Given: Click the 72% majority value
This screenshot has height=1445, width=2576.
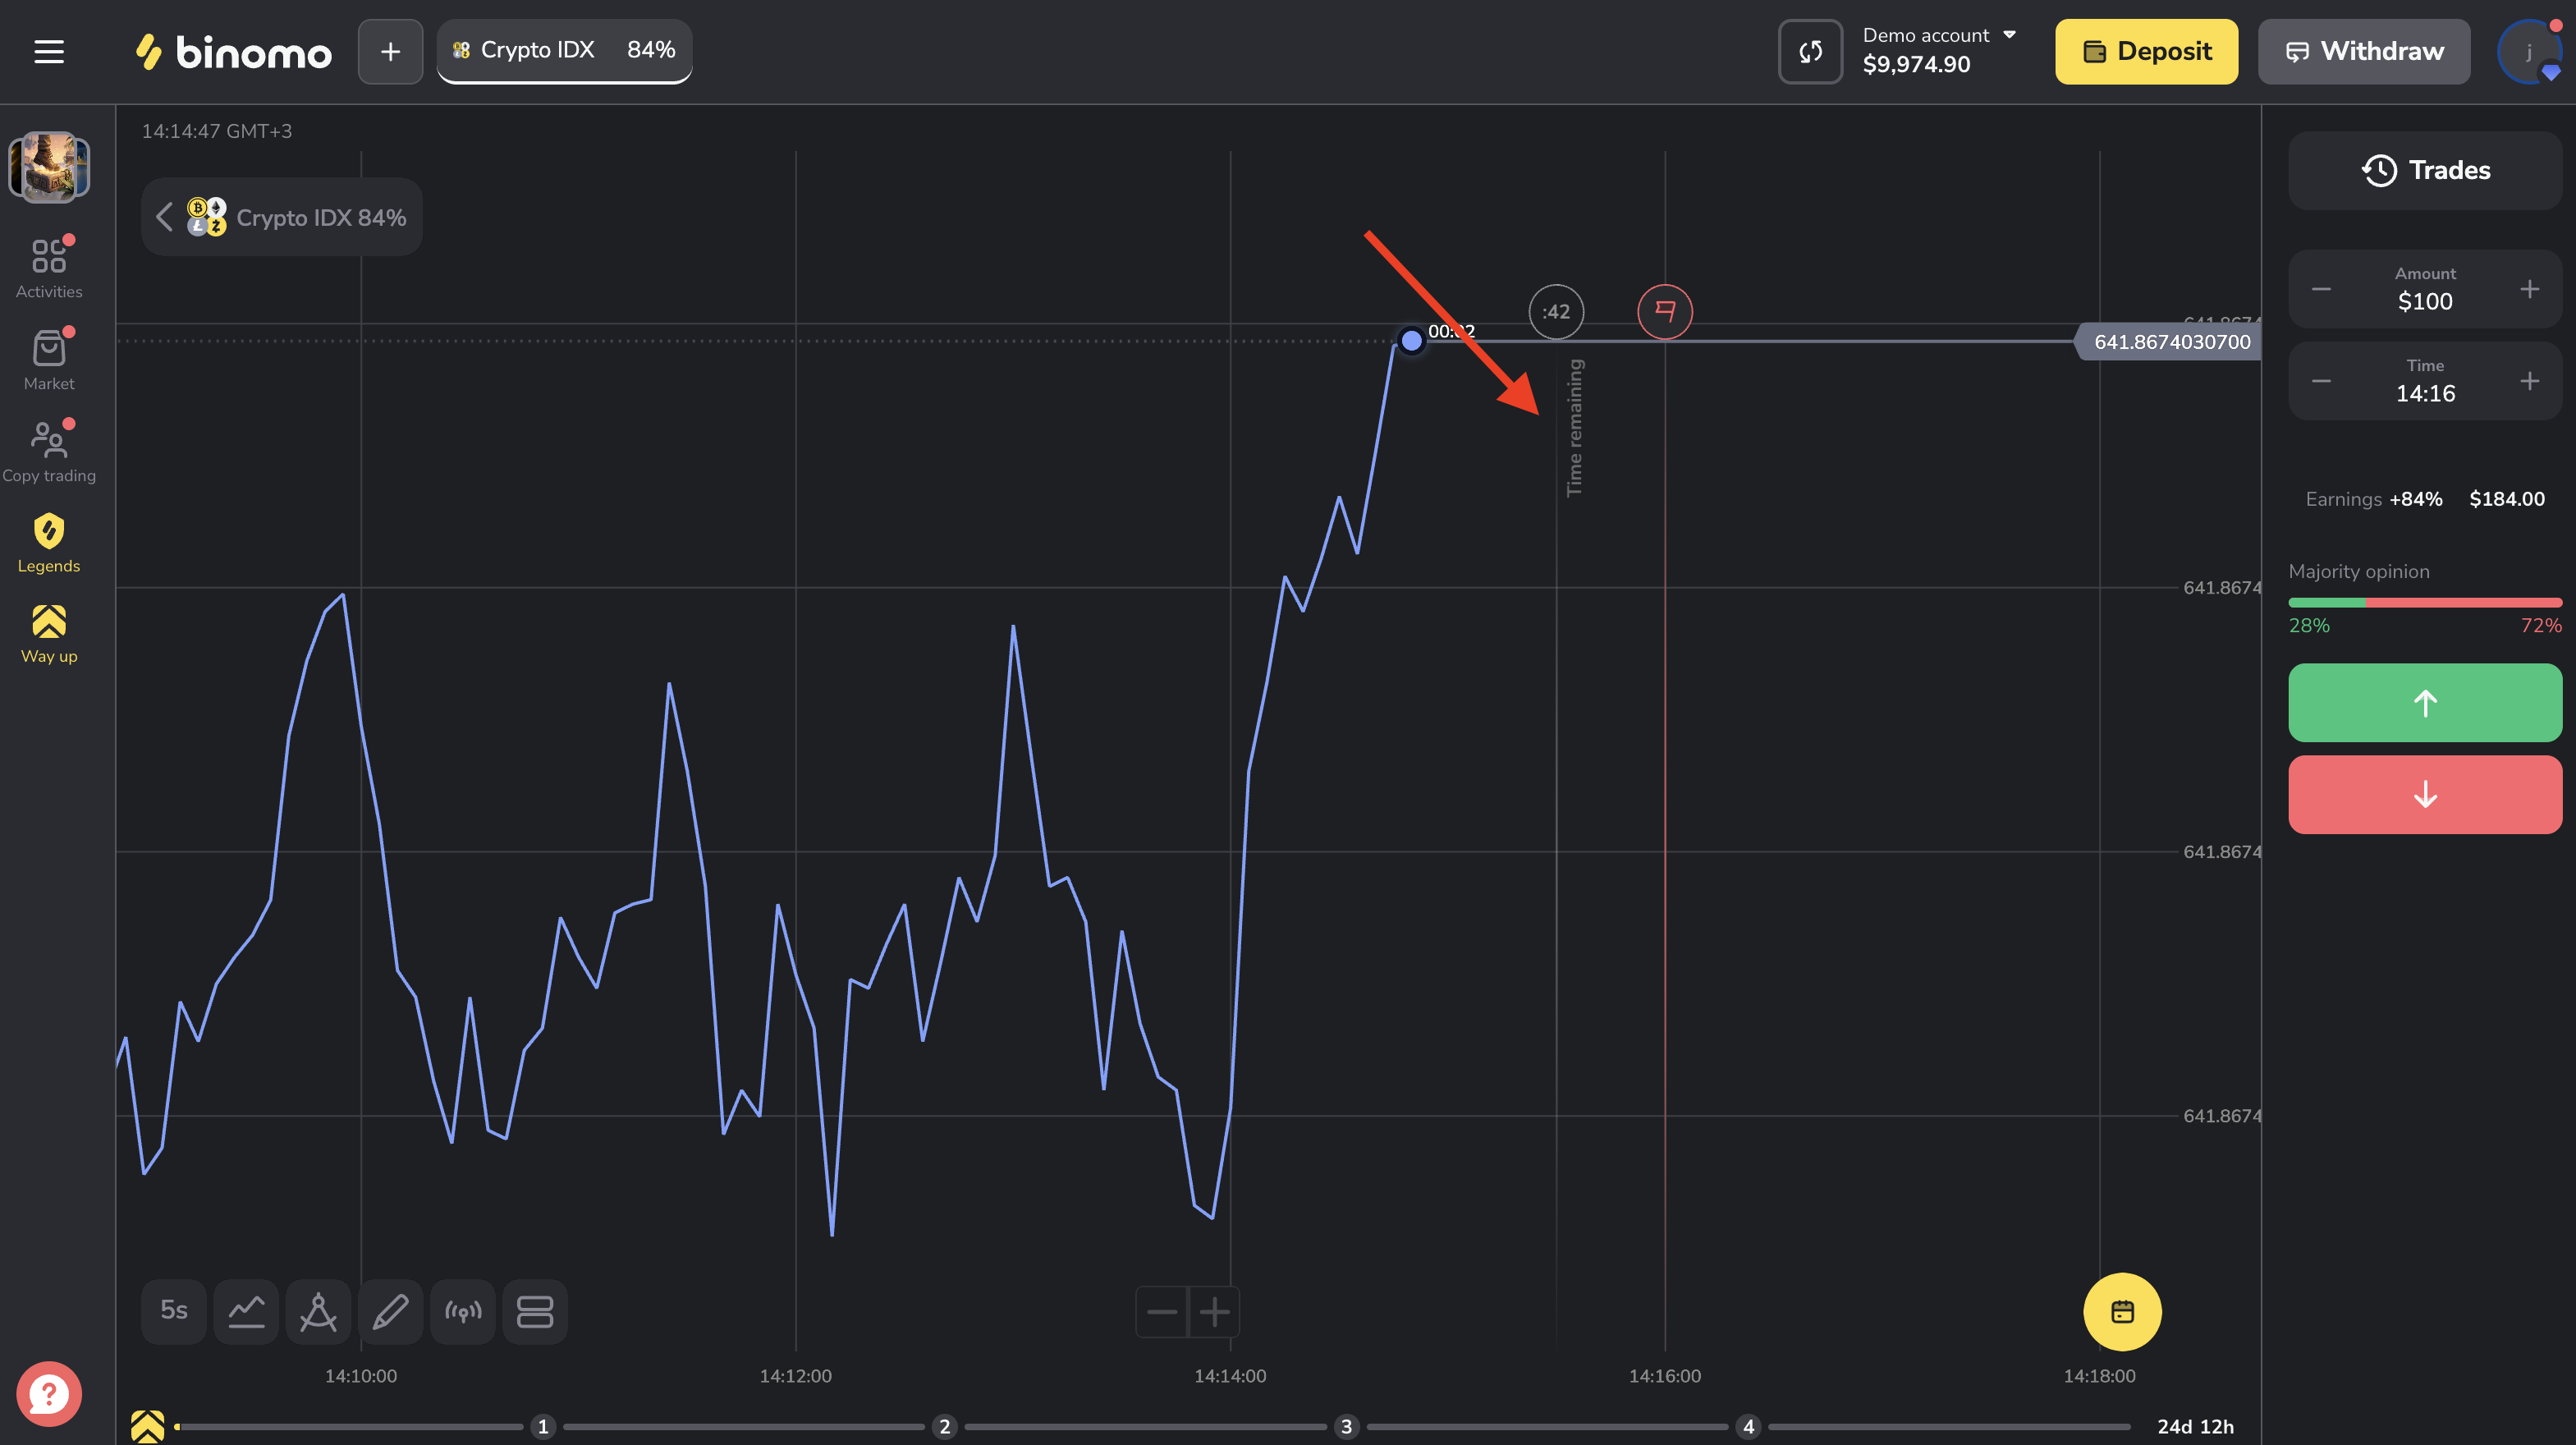Looking at the screenshot, I should pos(2541,625).
